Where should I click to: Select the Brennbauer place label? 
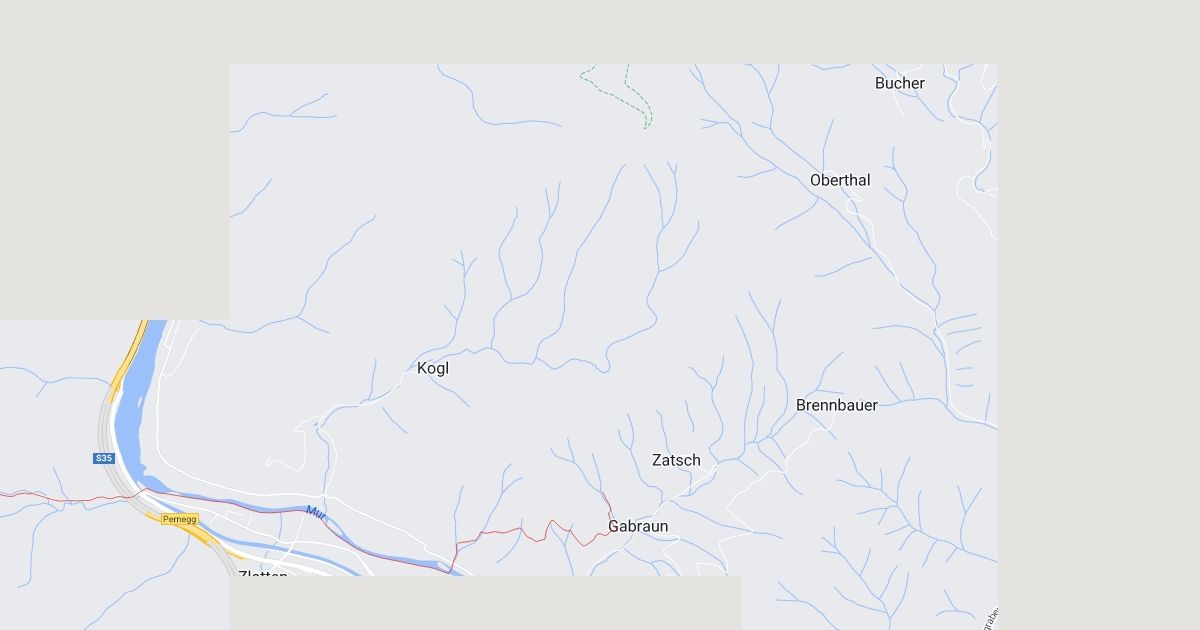837,405
